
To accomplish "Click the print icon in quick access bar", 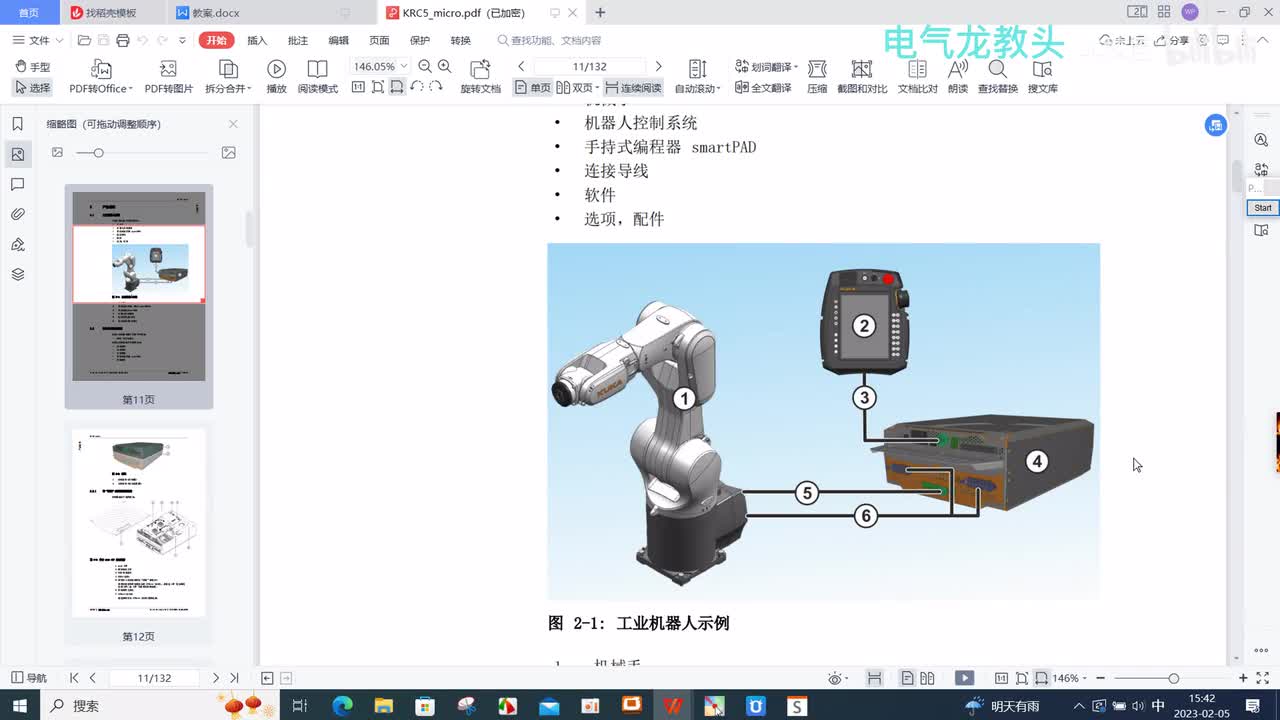I will tap(122, 40).
